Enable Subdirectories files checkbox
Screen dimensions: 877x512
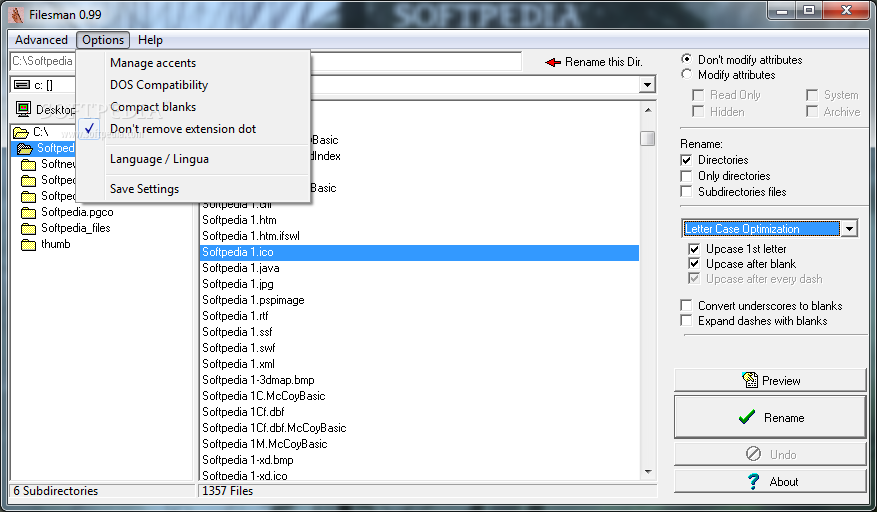(686, 192)
